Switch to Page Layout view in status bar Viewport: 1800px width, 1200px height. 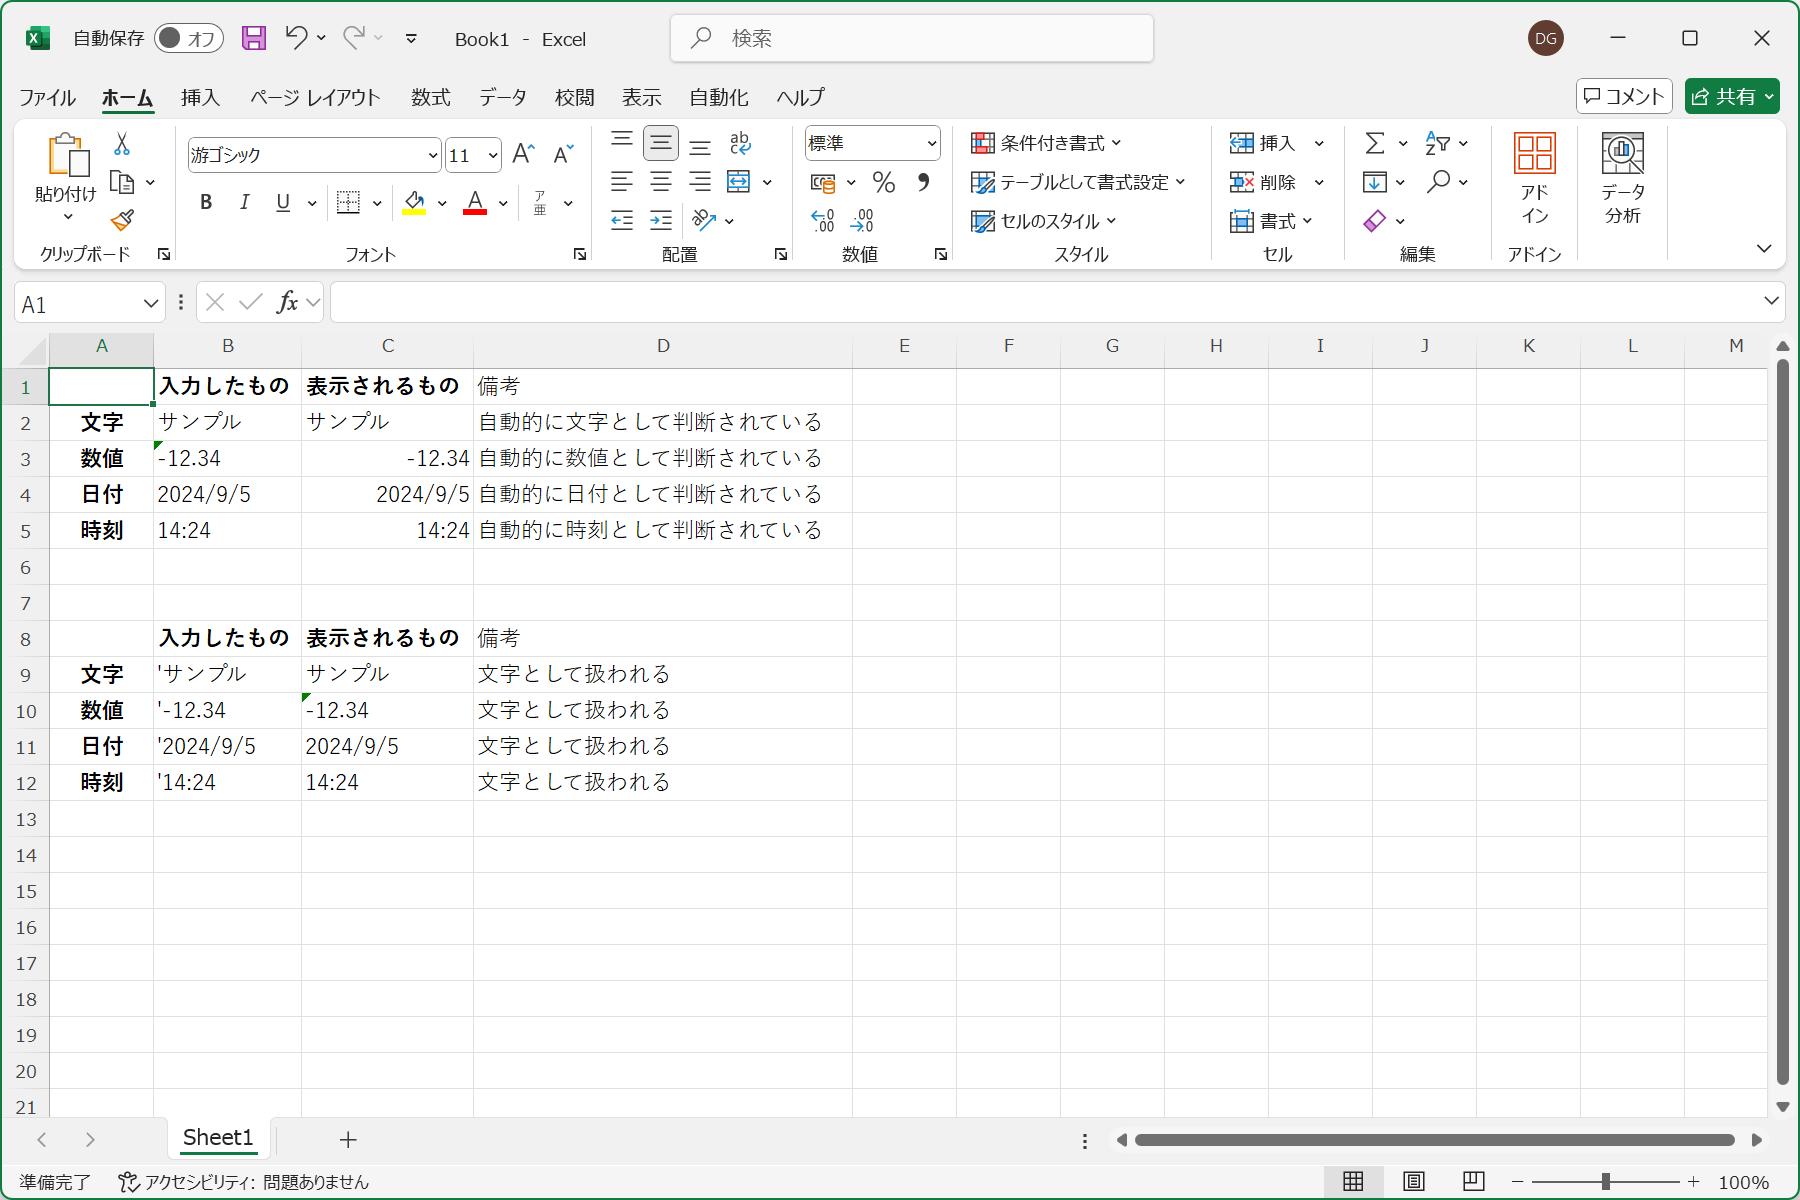[1413, 1182]
